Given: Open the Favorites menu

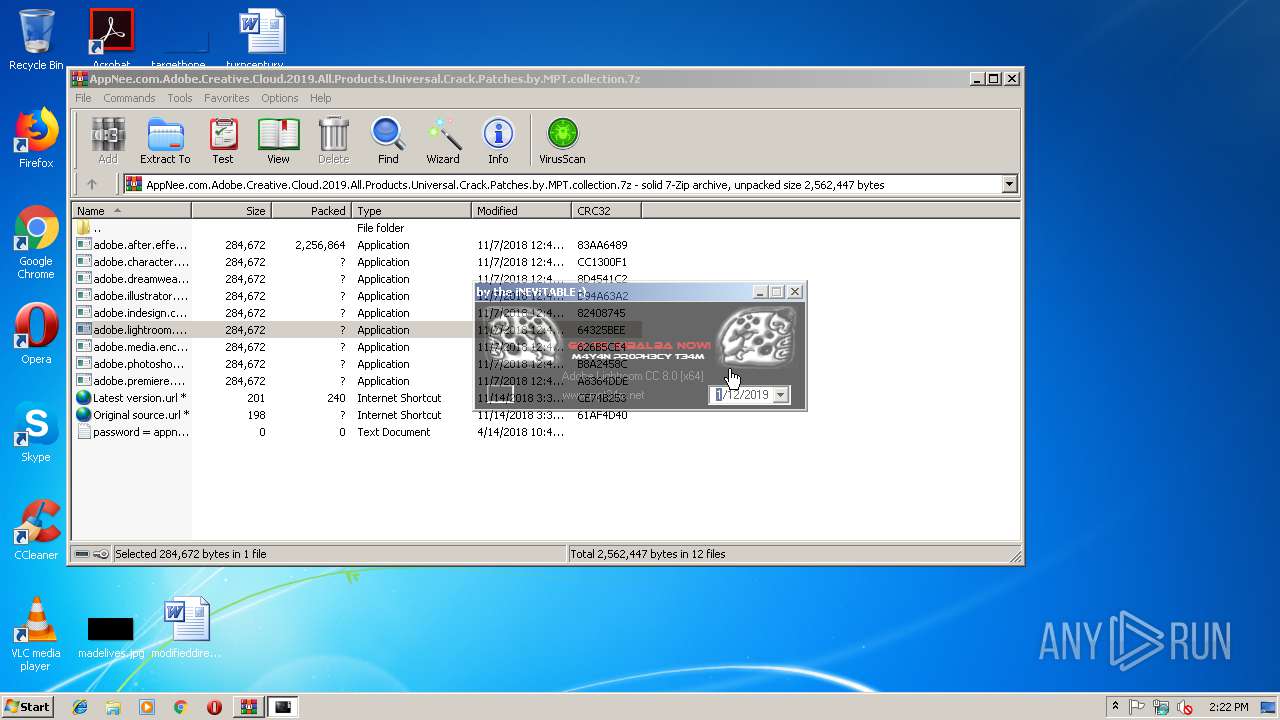Looking at the screenshot, I should point(227,98).
